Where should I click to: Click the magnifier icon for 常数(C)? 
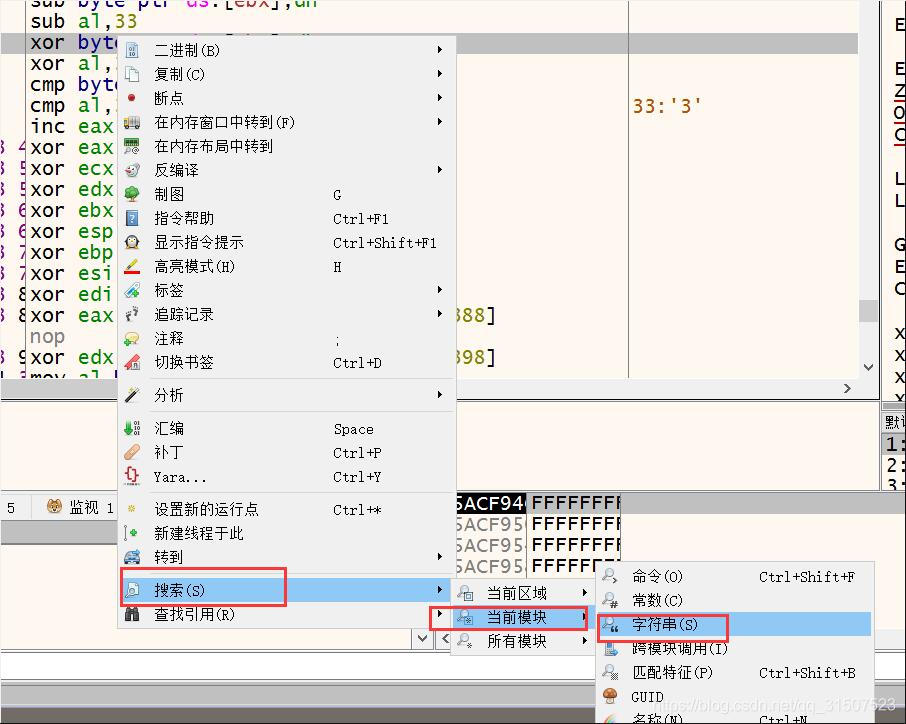click(x=611, y=600)
